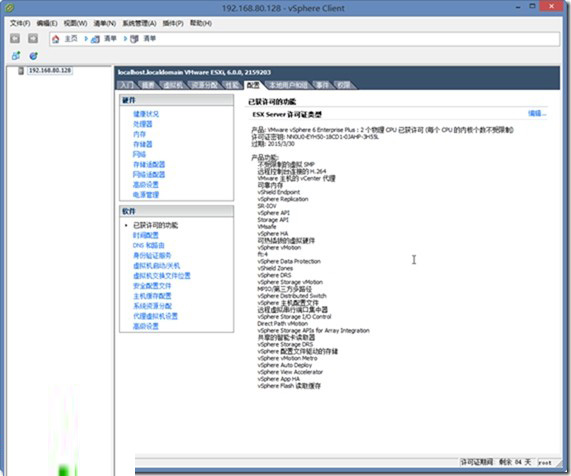The image size is (571, 476).
Task: Click the 编辑... link for license type
Action: pyautogui.click(x=537, y=114)
